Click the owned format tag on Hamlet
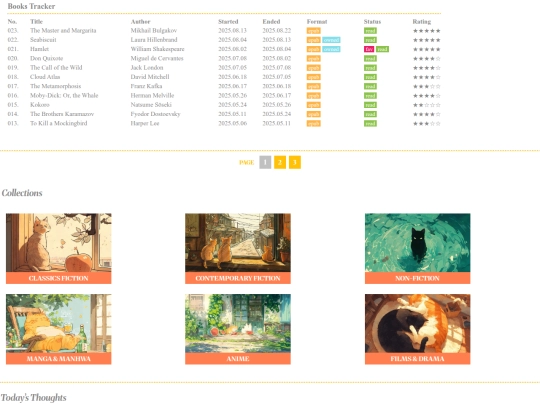 coord(331,49)
